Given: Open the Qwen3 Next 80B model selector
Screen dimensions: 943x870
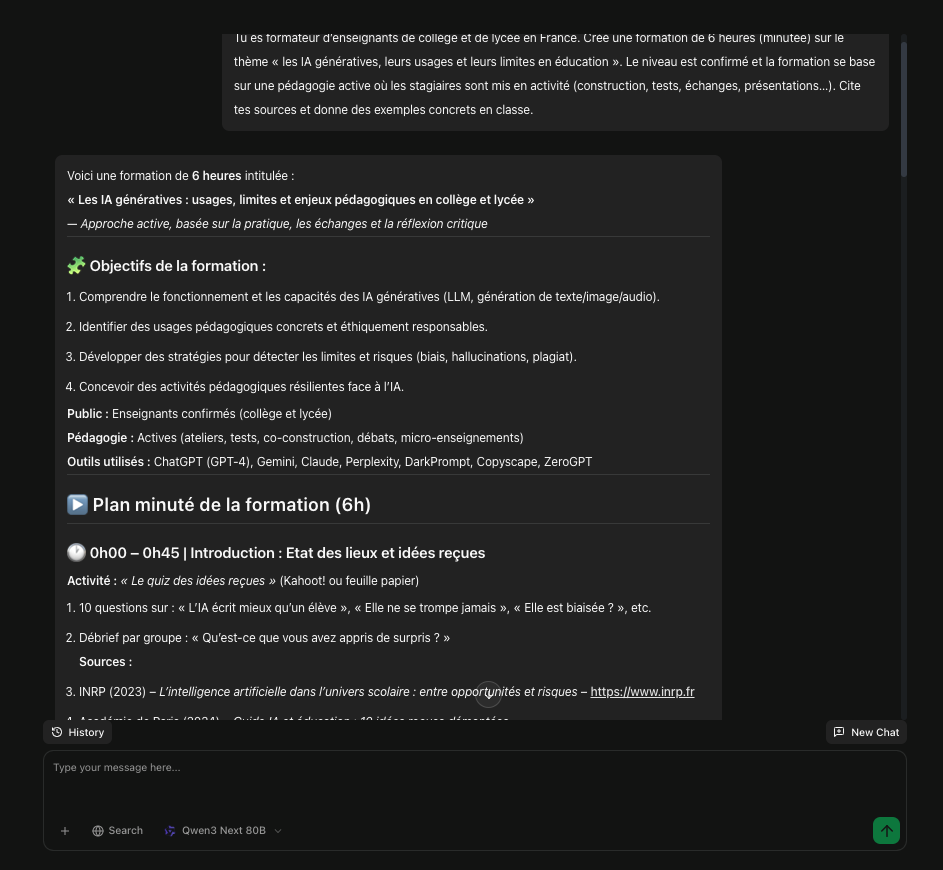Looking at the screenshot, I should (x=223, y=831).
